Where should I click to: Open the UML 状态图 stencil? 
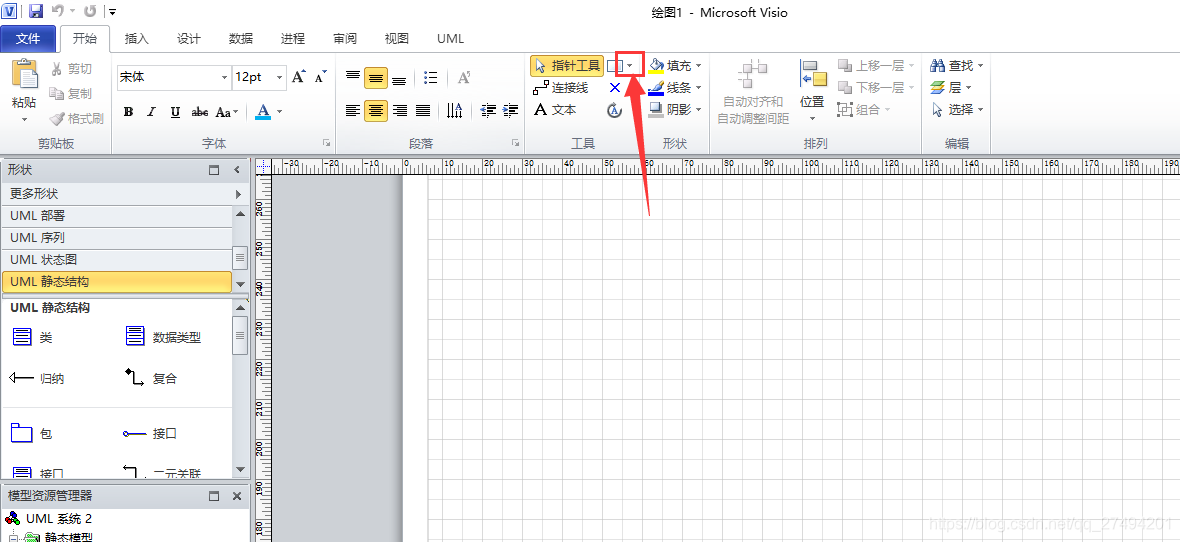click(x=116, y=260)
